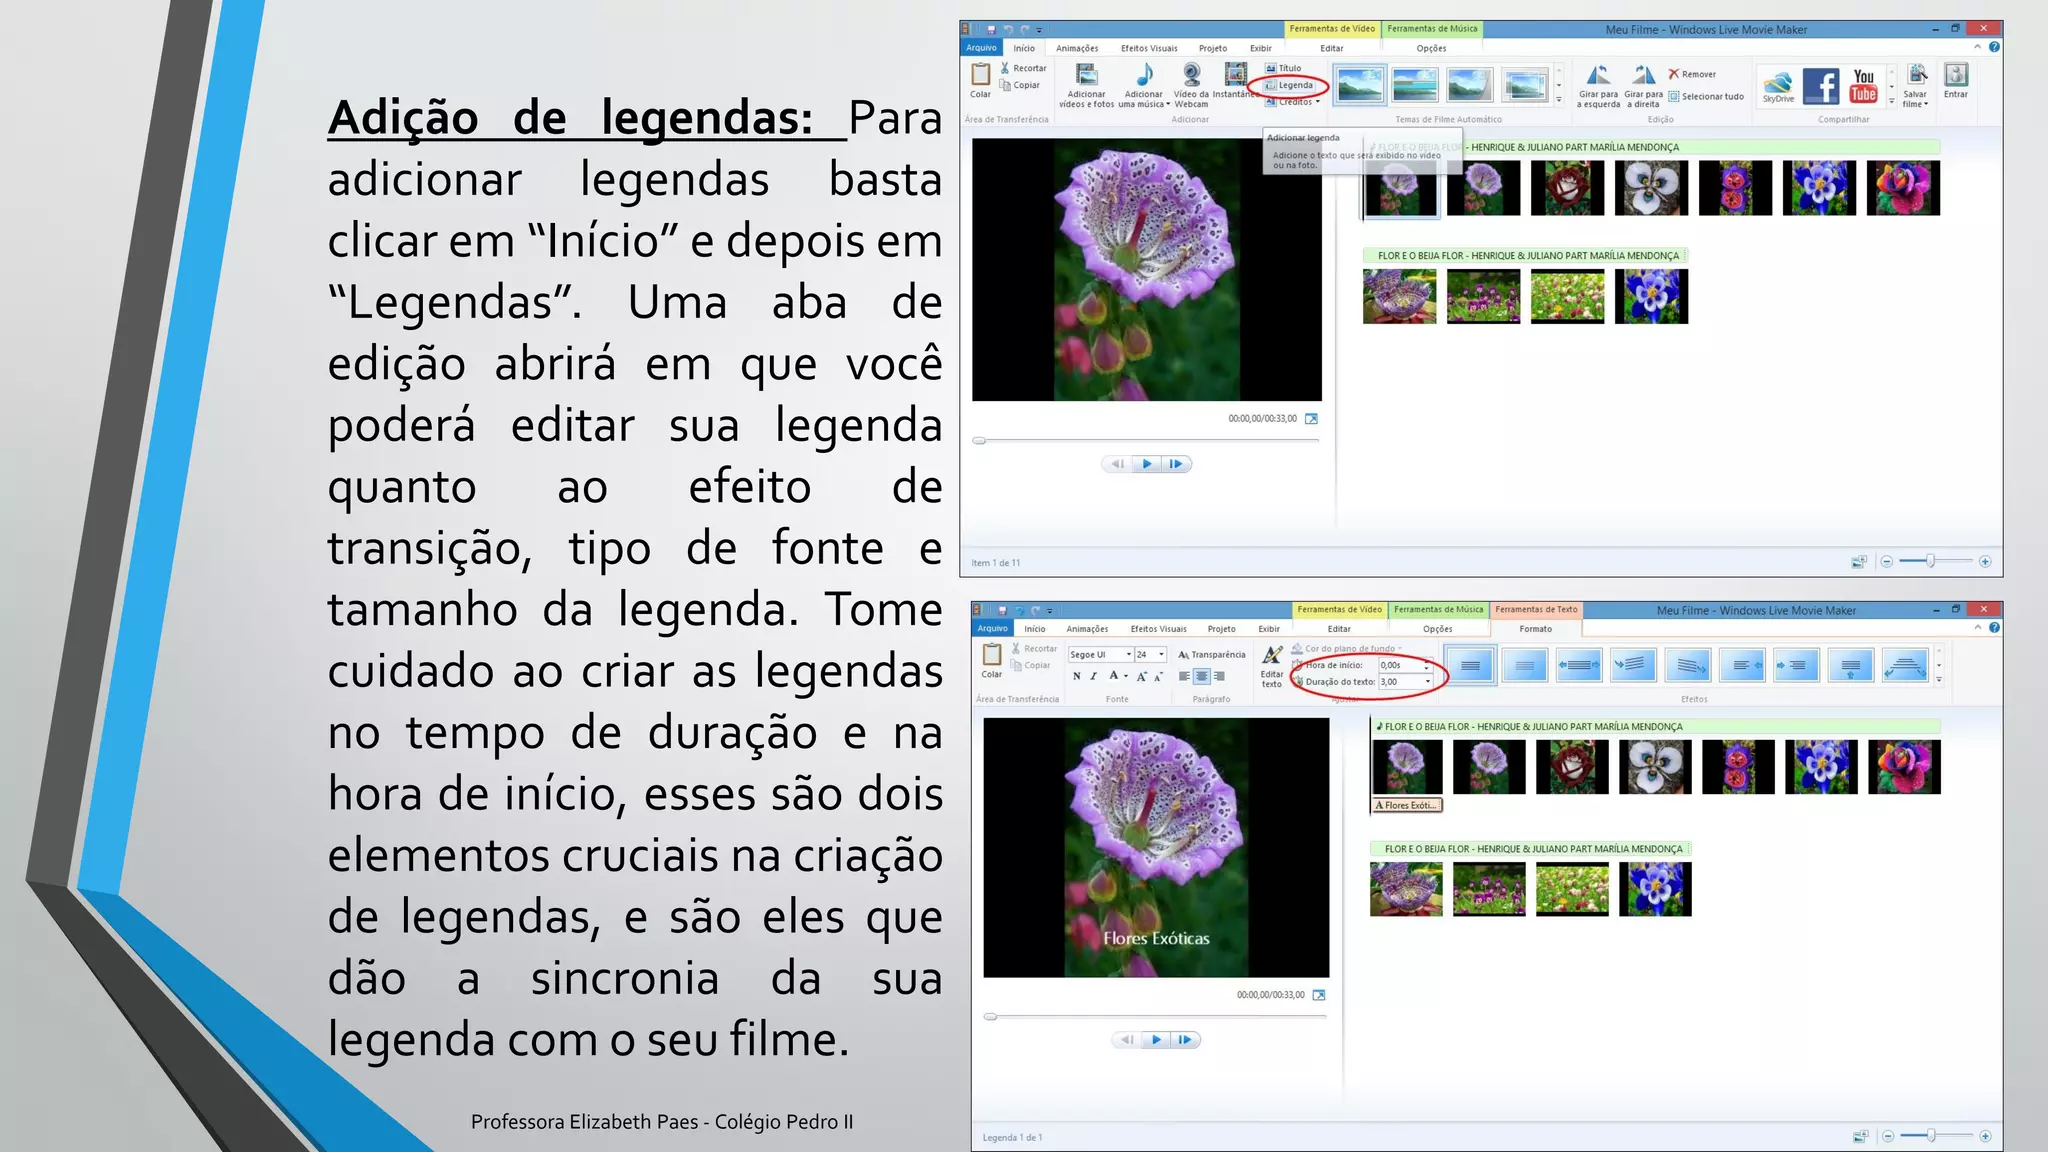Open the font size 24 dropdown
Image resolution: width=2048 pixels, height=1152 pixels.
1161,654
